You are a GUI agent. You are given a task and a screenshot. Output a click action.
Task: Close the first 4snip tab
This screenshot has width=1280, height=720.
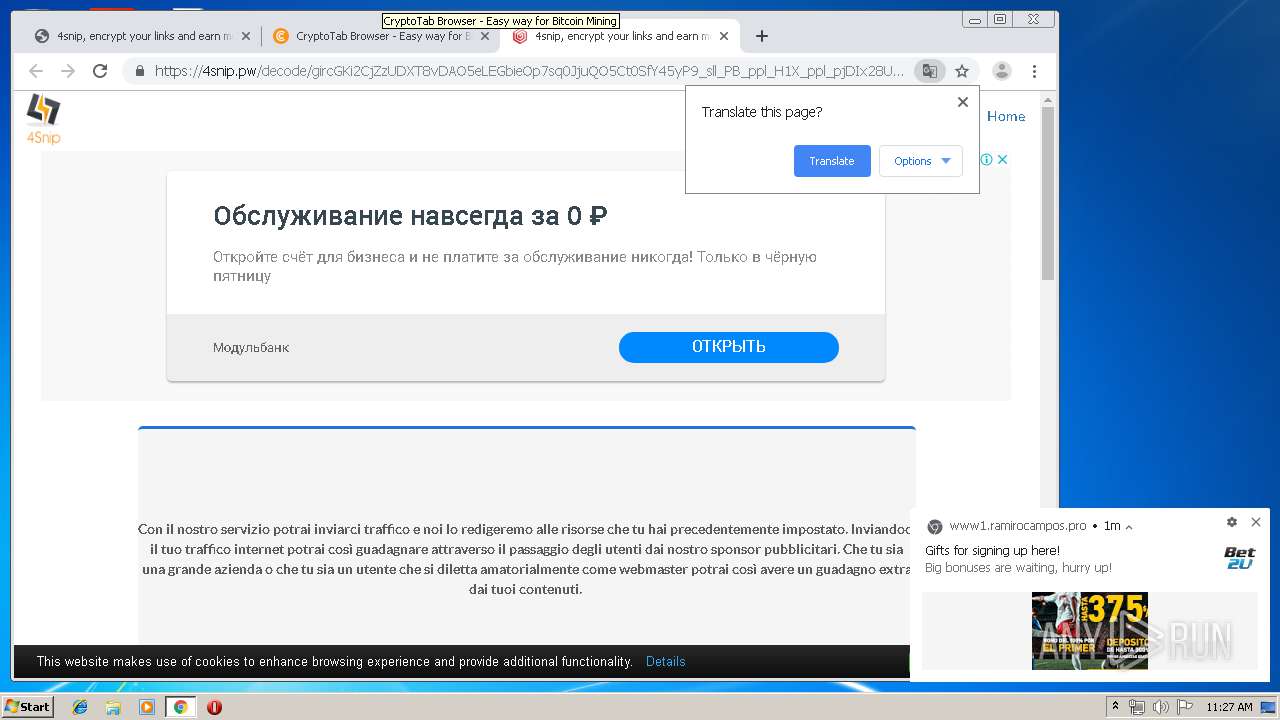point(245,36)
